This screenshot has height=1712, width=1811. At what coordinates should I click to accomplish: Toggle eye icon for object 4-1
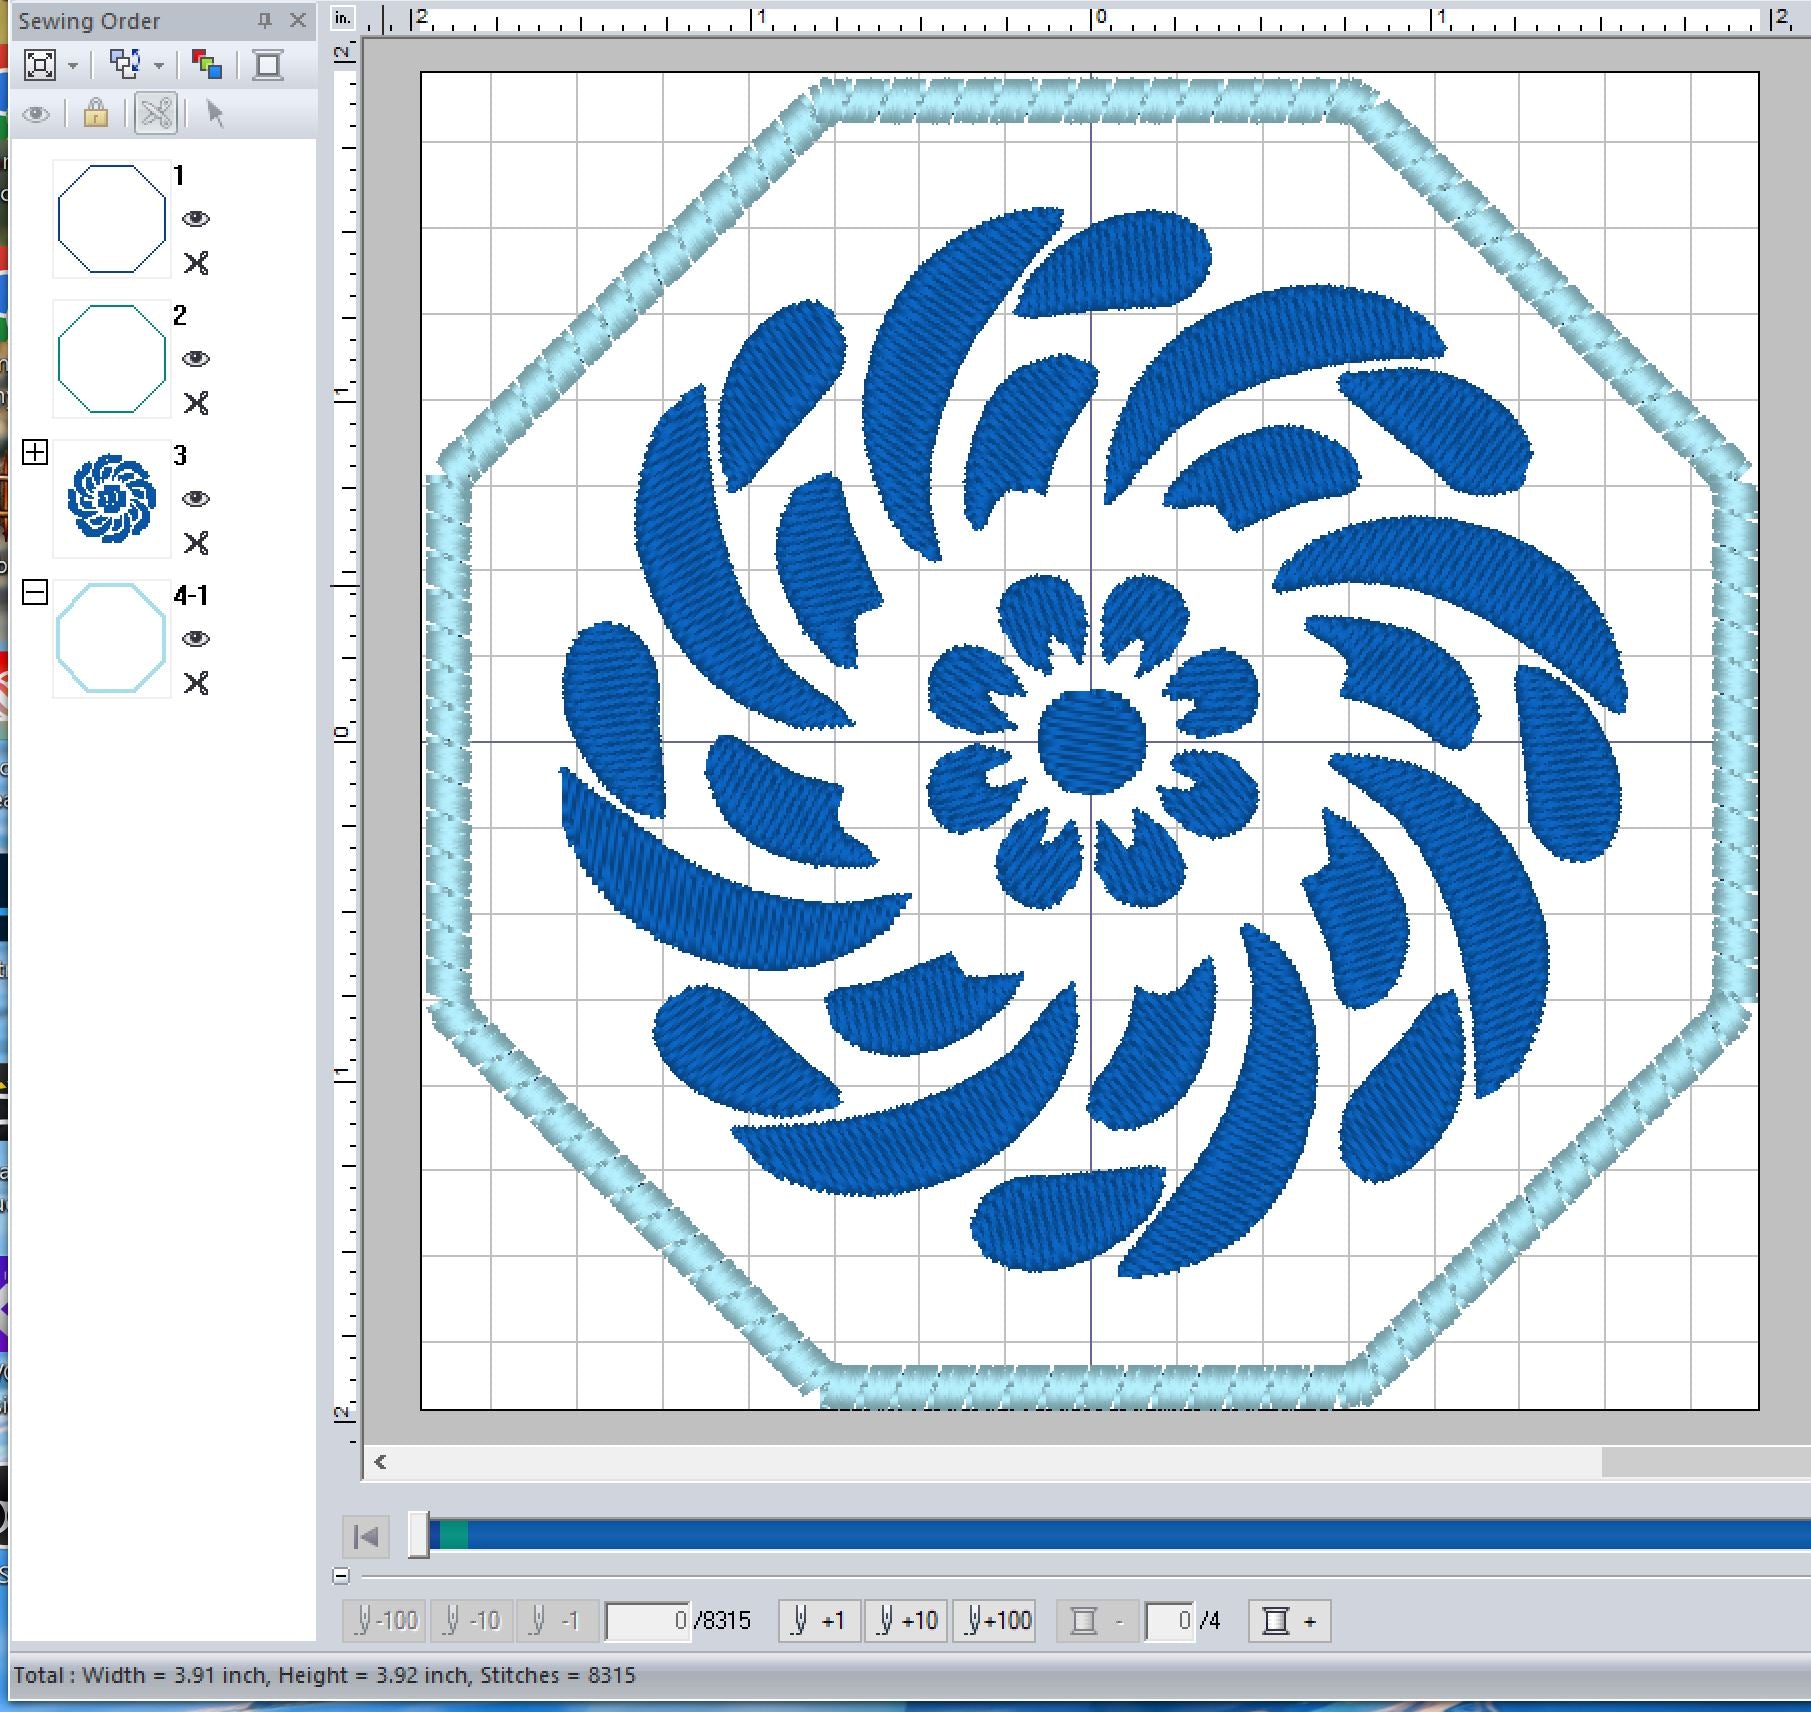[196, 639]
